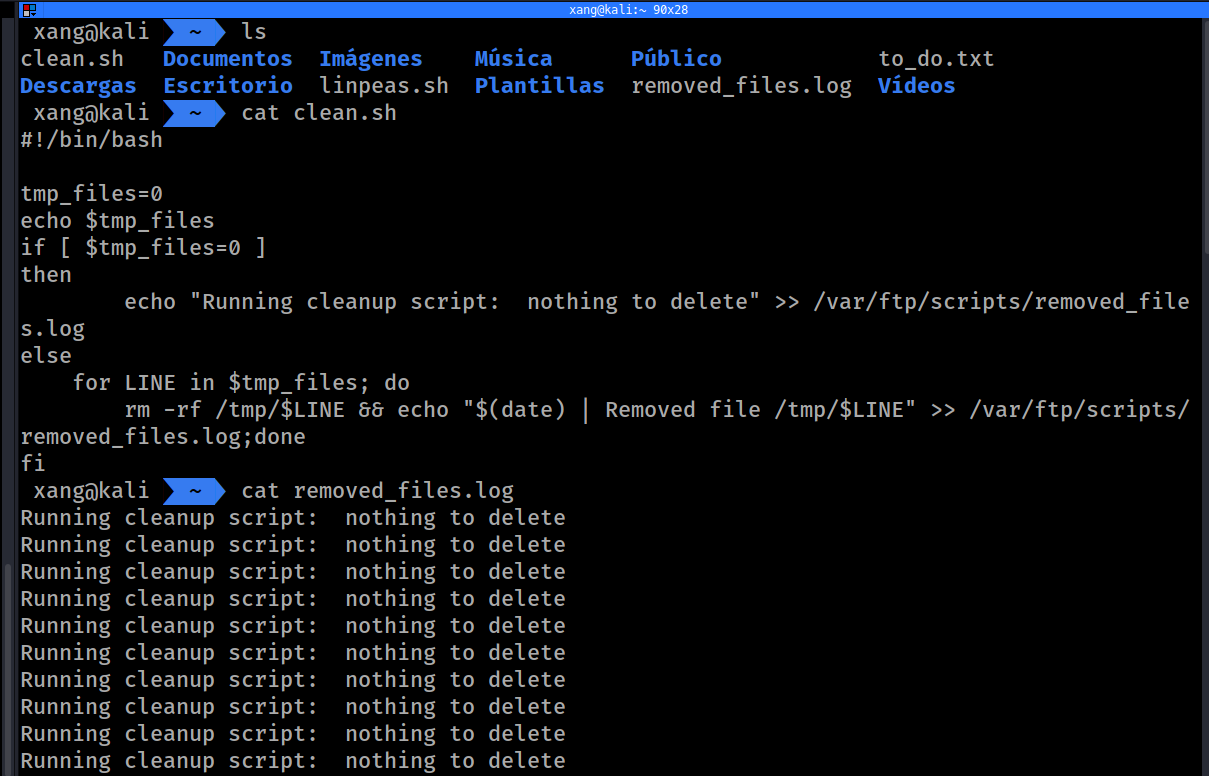Click the Descargas folder name
The image size is (1209, 776).
click(x=78, y=86)
